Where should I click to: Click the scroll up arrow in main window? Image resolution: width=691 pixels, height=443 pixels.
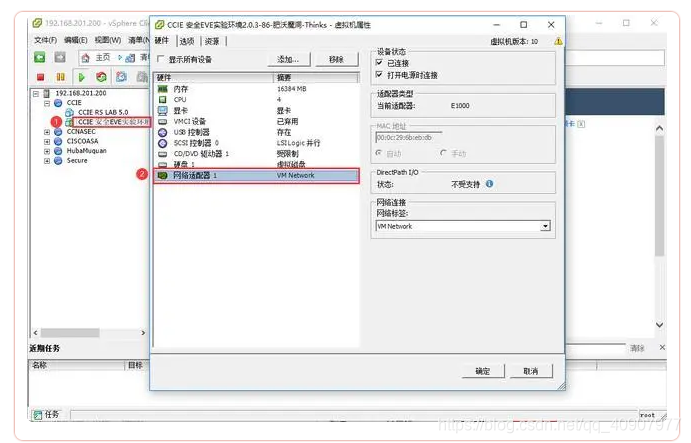(659, 128)
